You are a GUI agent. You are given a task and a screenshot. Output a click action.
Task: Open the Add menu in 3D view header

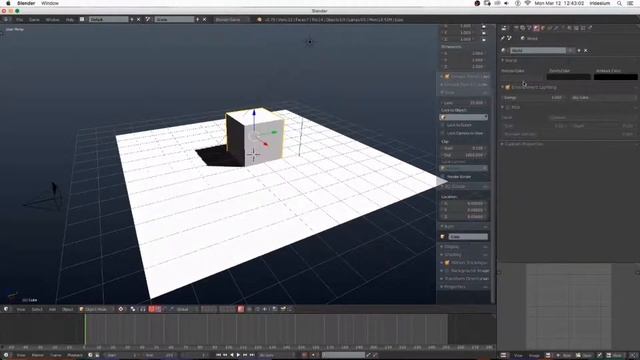tap(52, 309)
